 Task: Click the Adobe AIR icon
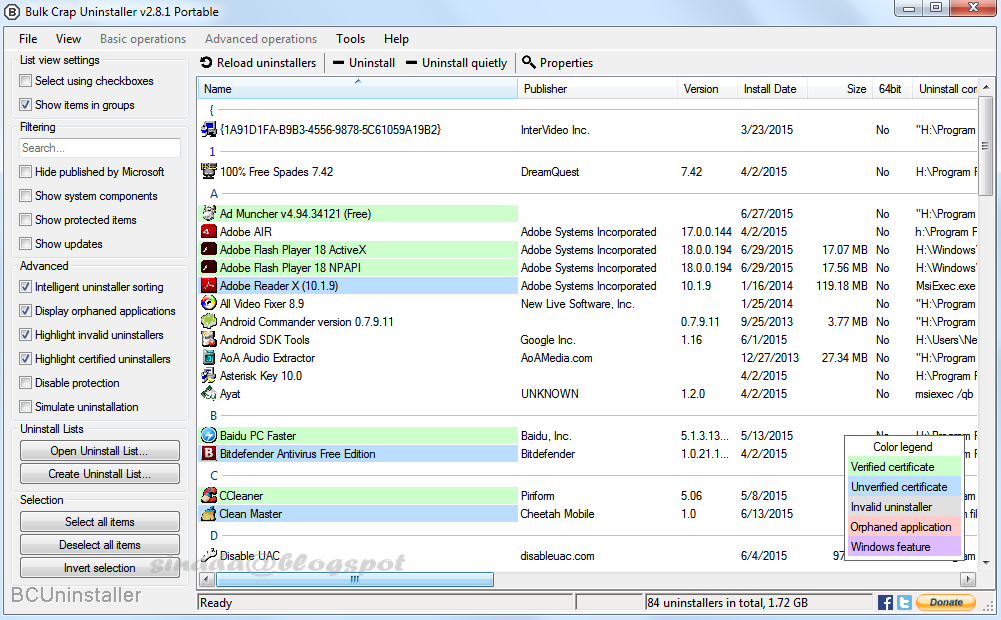pos(209,231)
